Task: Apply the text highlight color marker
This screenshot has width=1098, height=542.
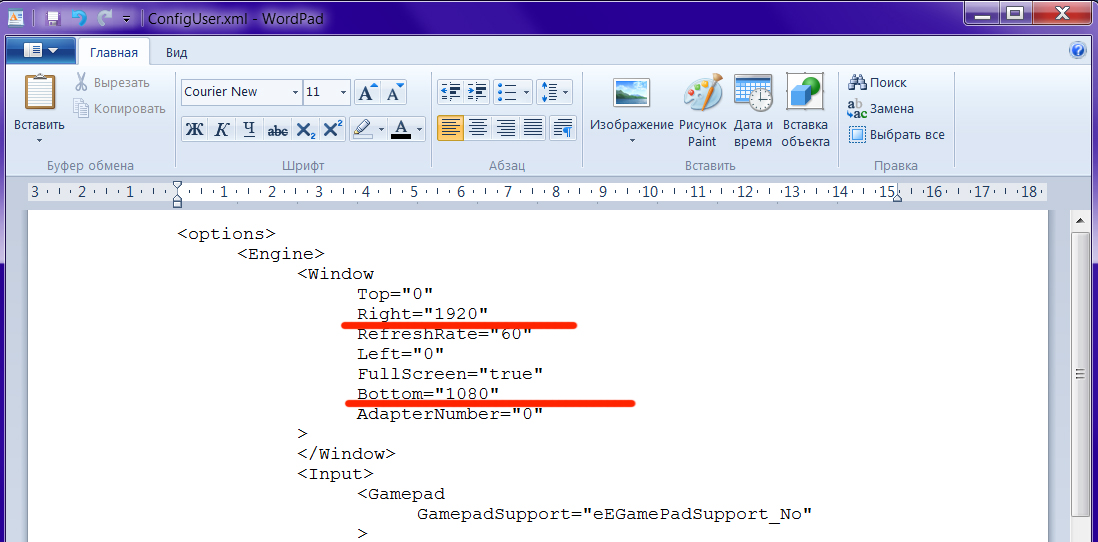Action: pyautogui.click(x=362, y=130)
